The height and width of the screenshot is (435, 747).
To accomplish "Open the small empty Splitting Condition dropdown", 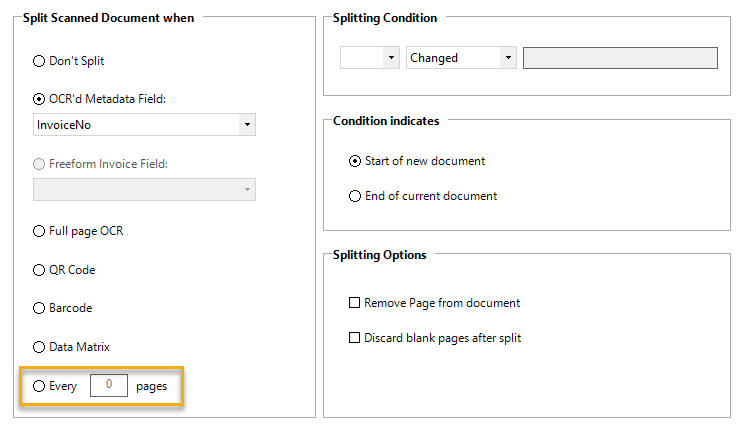I will click(370, 58).
